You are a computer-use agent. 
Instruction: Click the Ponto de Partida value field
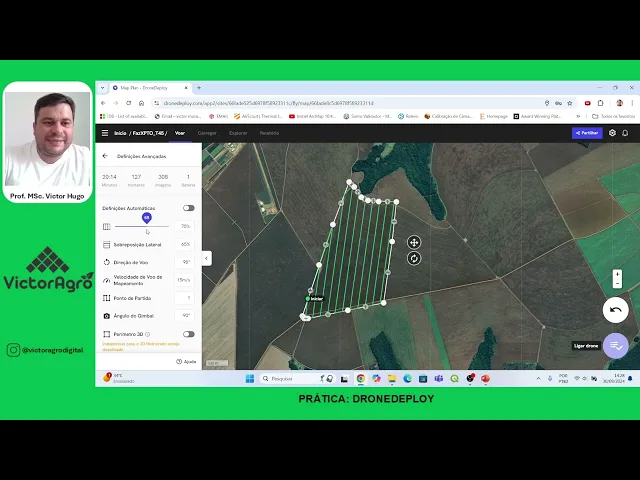[x=184, y=298]
